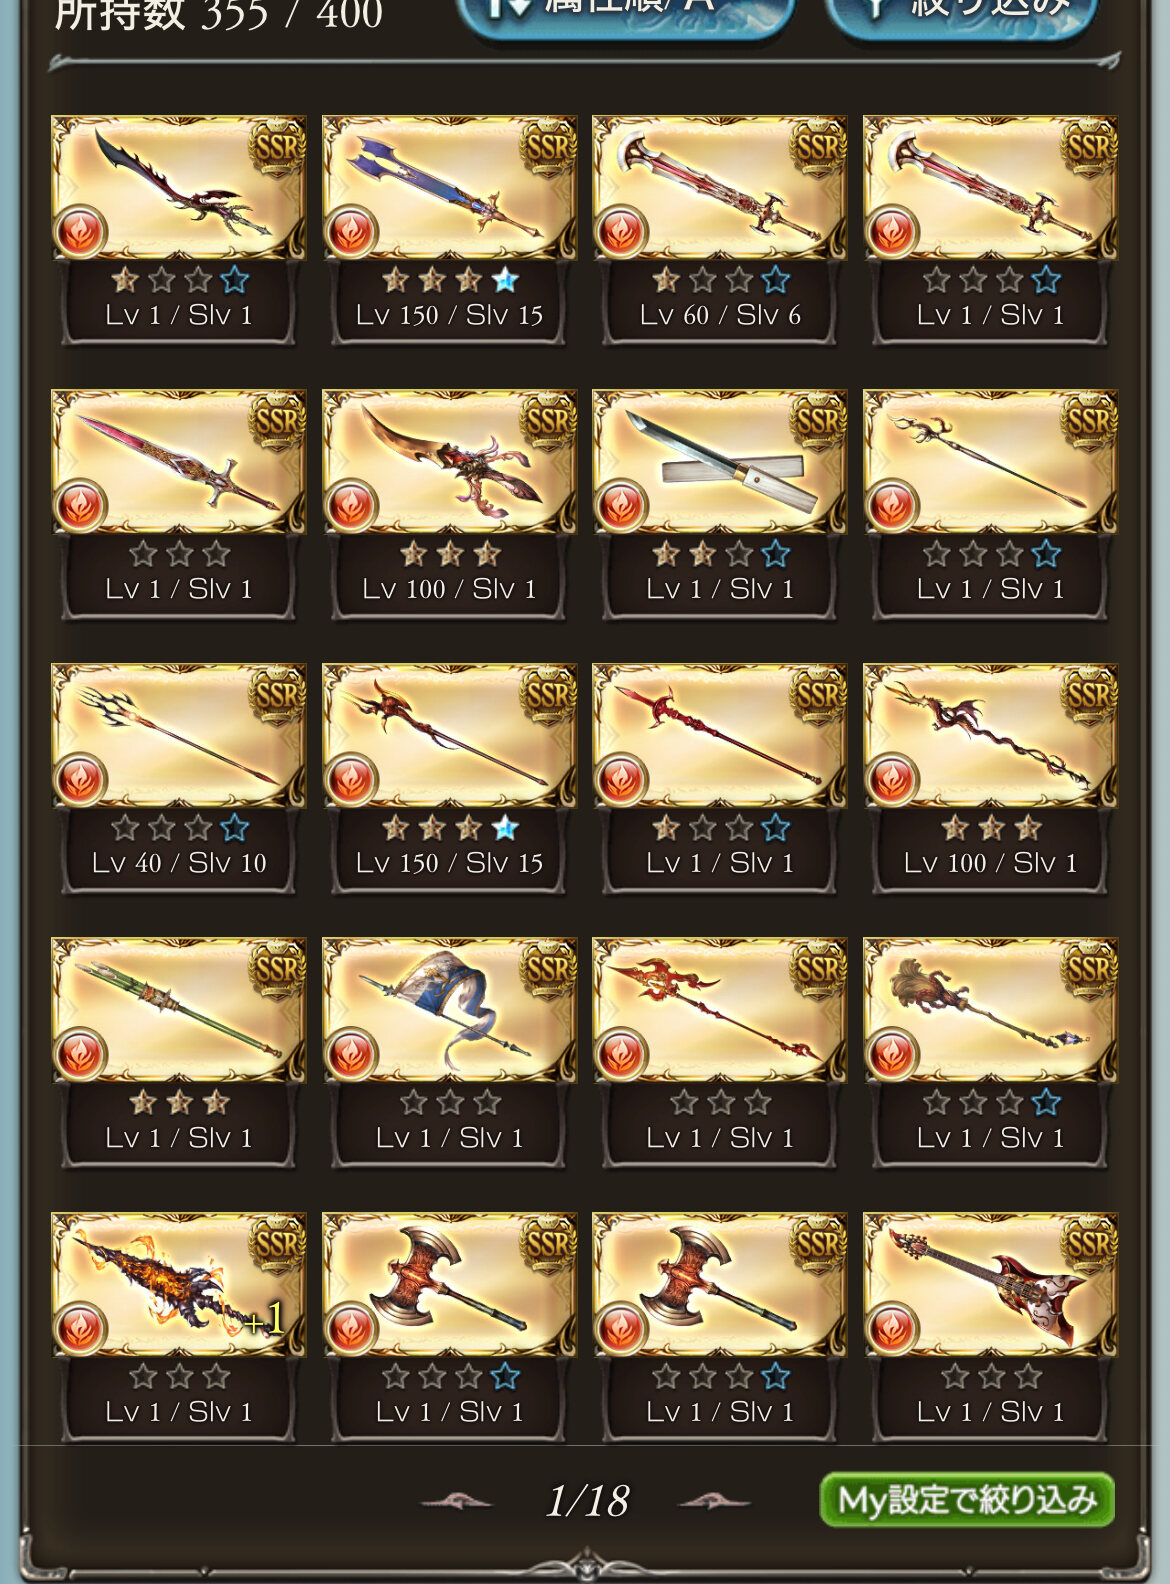Select the serpent-wrapped staff Lv 100 / Slv 1

click(x=990, y=779)
